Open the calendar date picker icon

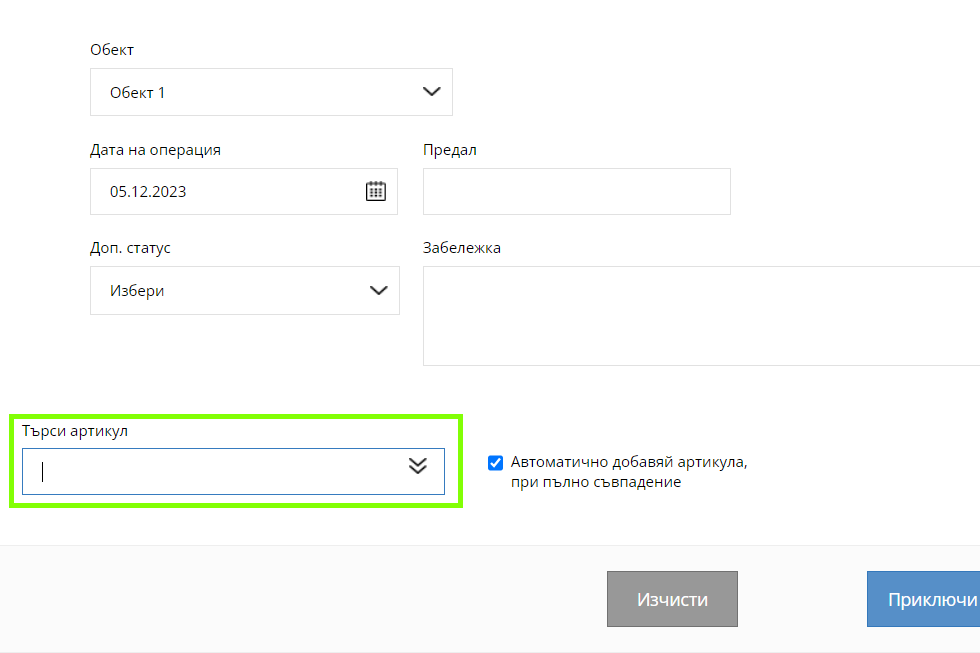(x=376, y=191)
